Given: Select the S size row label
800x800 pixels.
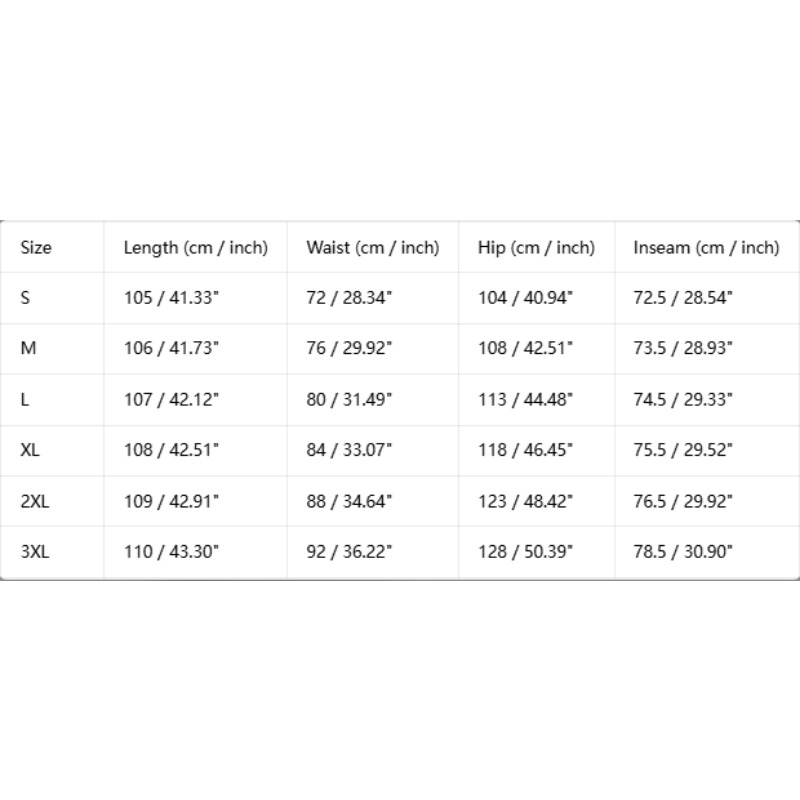Looking at the screenshot, I should click(25, 297).
